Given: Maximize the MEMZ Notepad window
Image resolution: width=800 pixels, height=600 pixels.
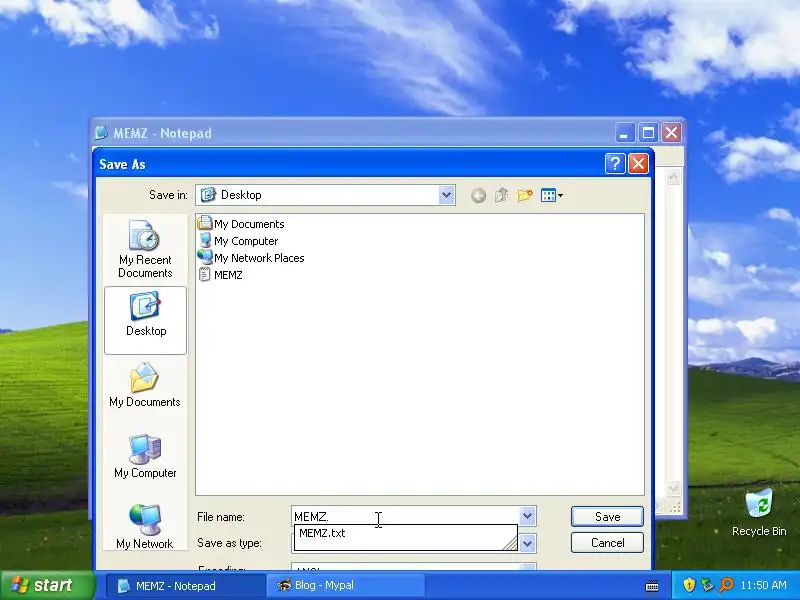Looking at the screenshot, I should point(648,133).
